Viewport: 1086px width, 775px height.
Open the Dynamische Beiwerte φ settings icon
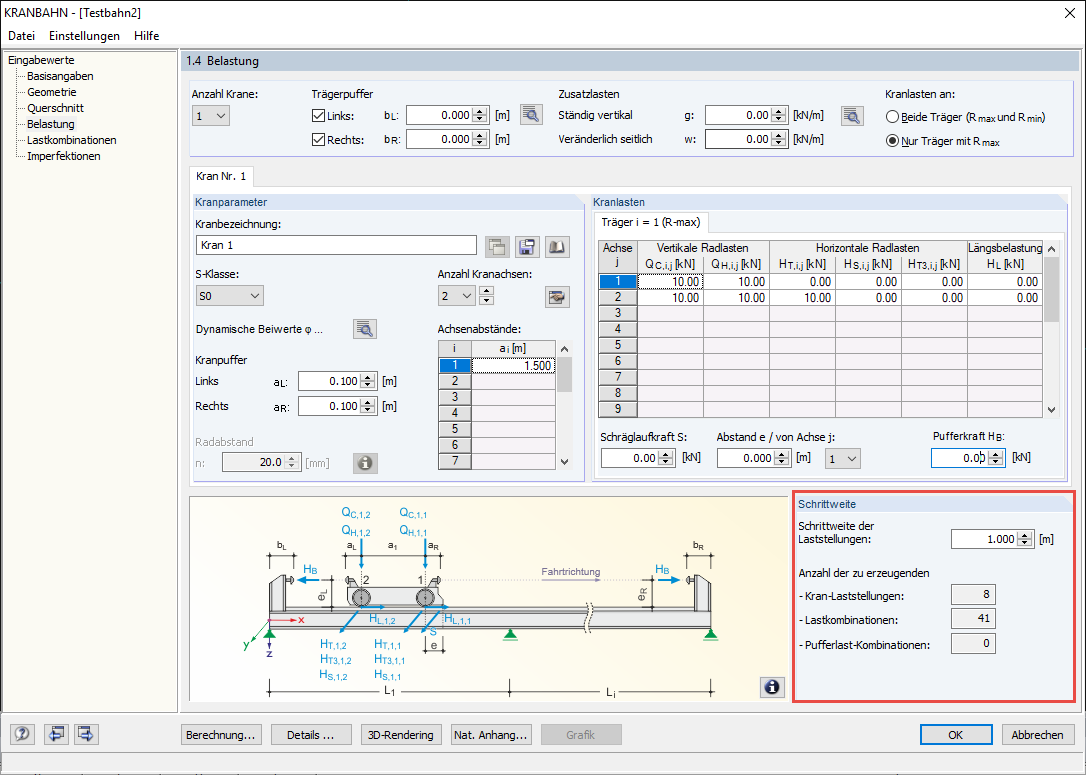pos(365,328)
